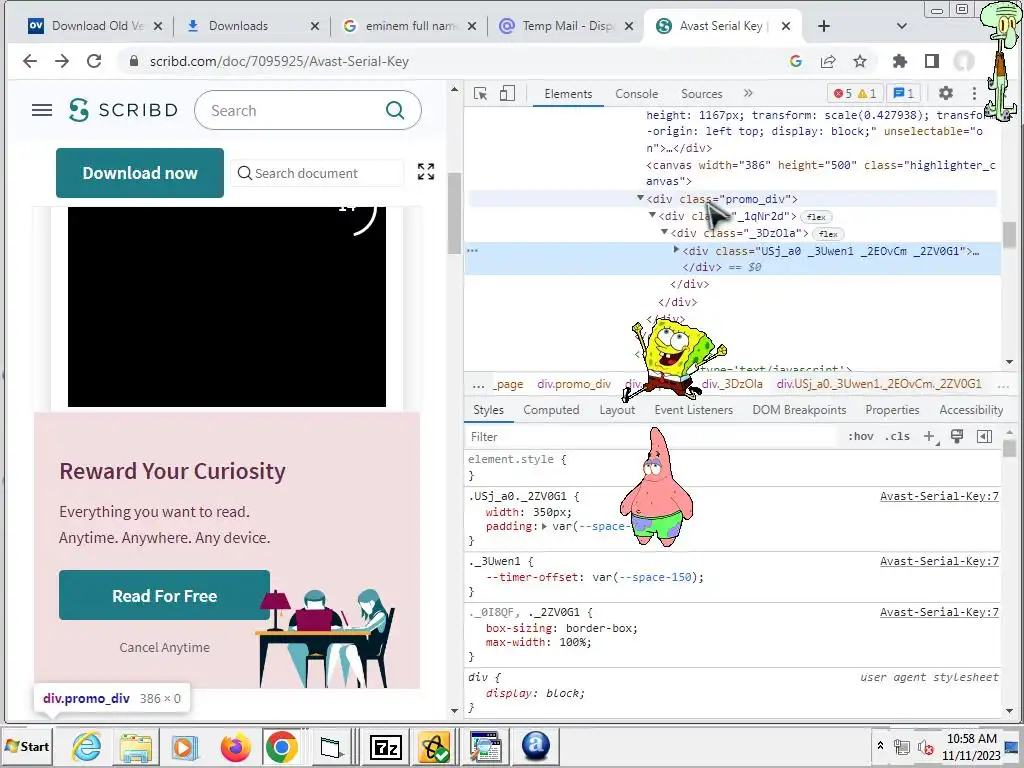Open 7-Zip from the taskbar
1024x768 pixels.
pyautogui.click(x=385, y=747)
